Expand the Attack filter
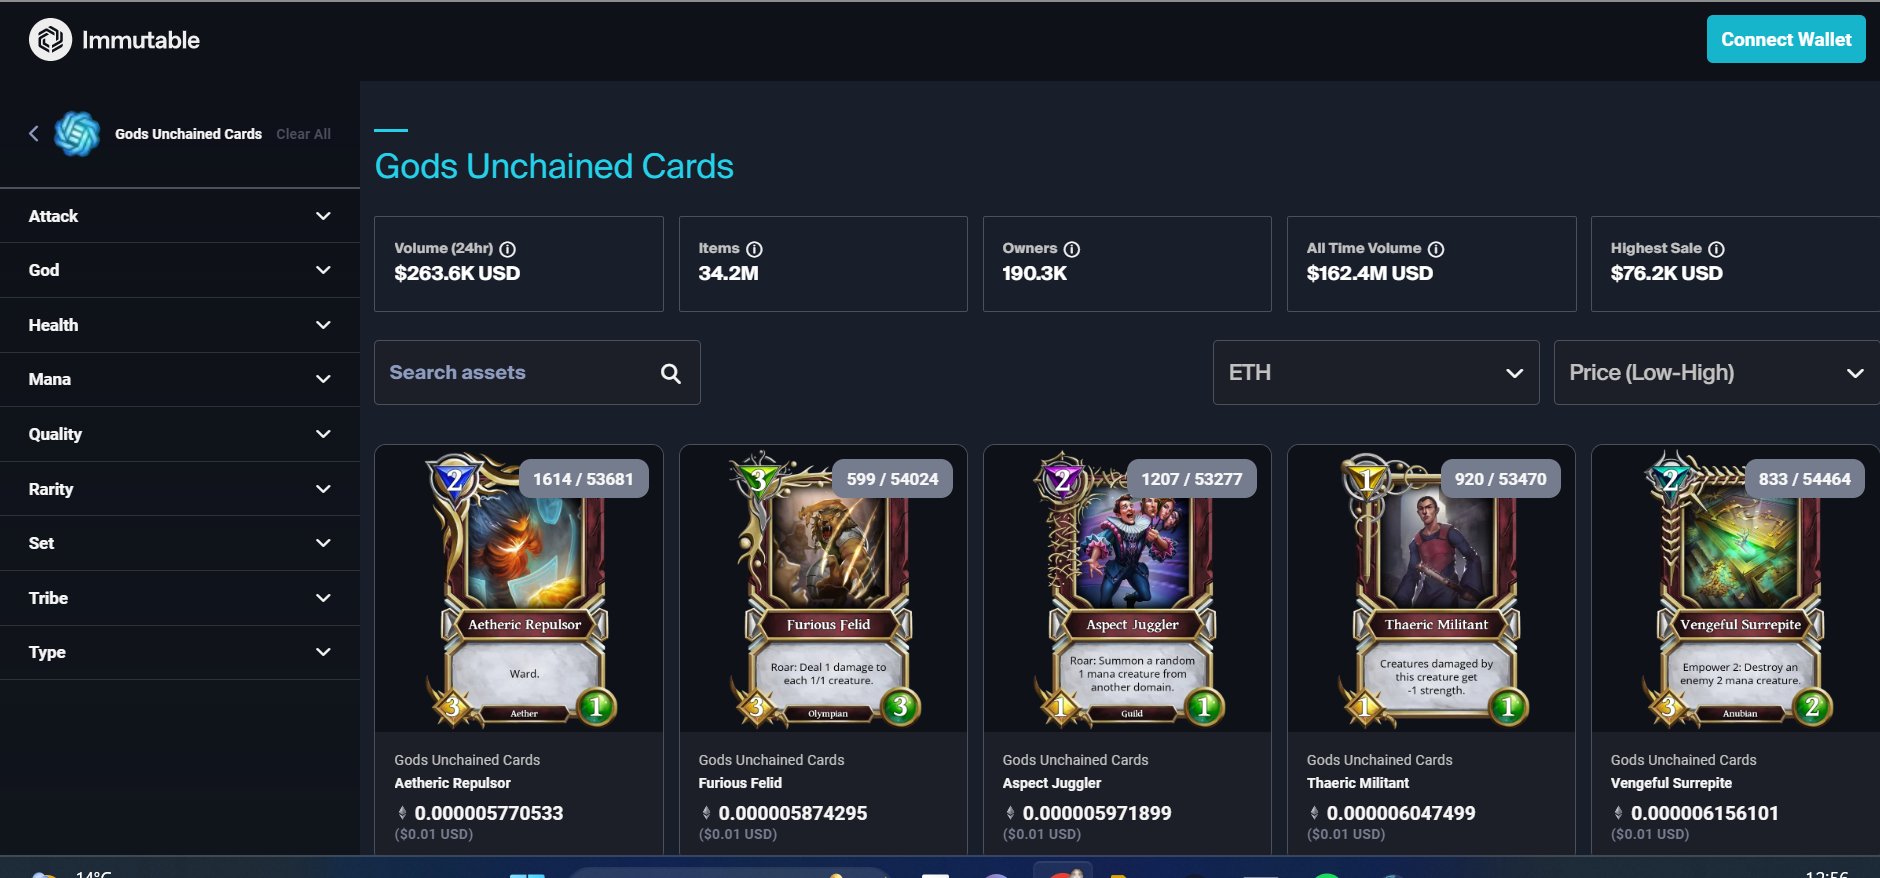The image size is (1880, 878). pyautogui.click(x=180, y=216)
